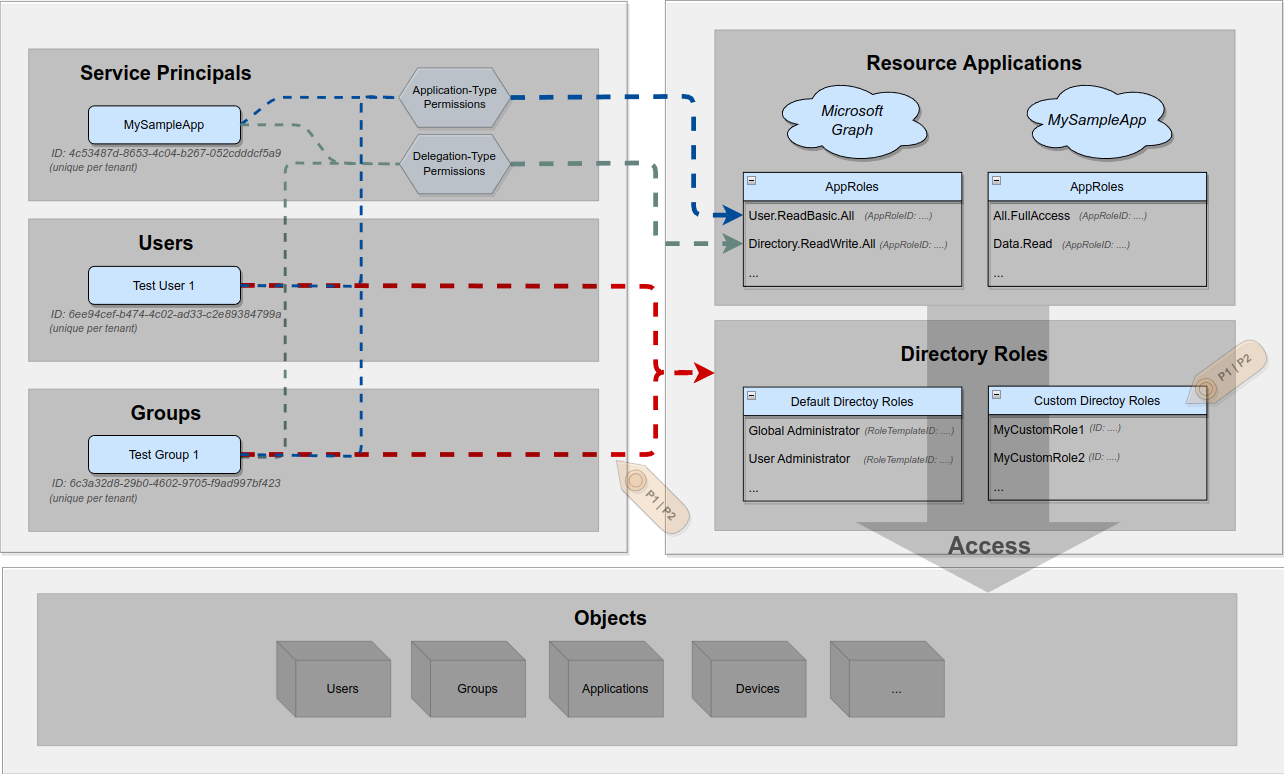
Task: Select the Test User 1 box
Action: click(x=164, y=285)
